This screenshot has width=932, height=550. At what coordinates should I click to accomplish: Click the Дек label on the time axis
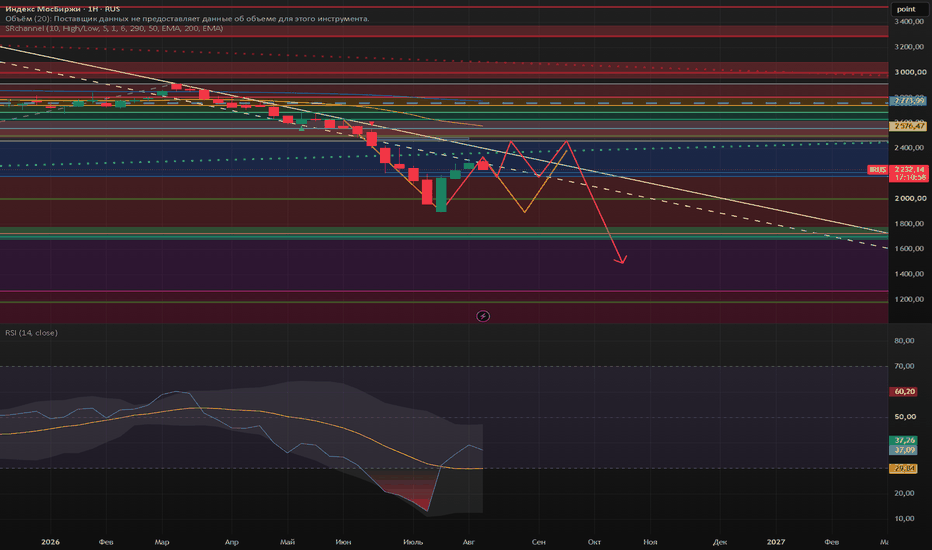[x=720, y=542]
